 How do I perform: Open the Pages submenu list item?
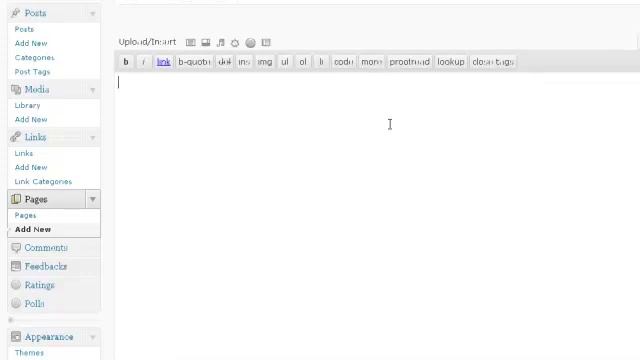click(25, 215)
